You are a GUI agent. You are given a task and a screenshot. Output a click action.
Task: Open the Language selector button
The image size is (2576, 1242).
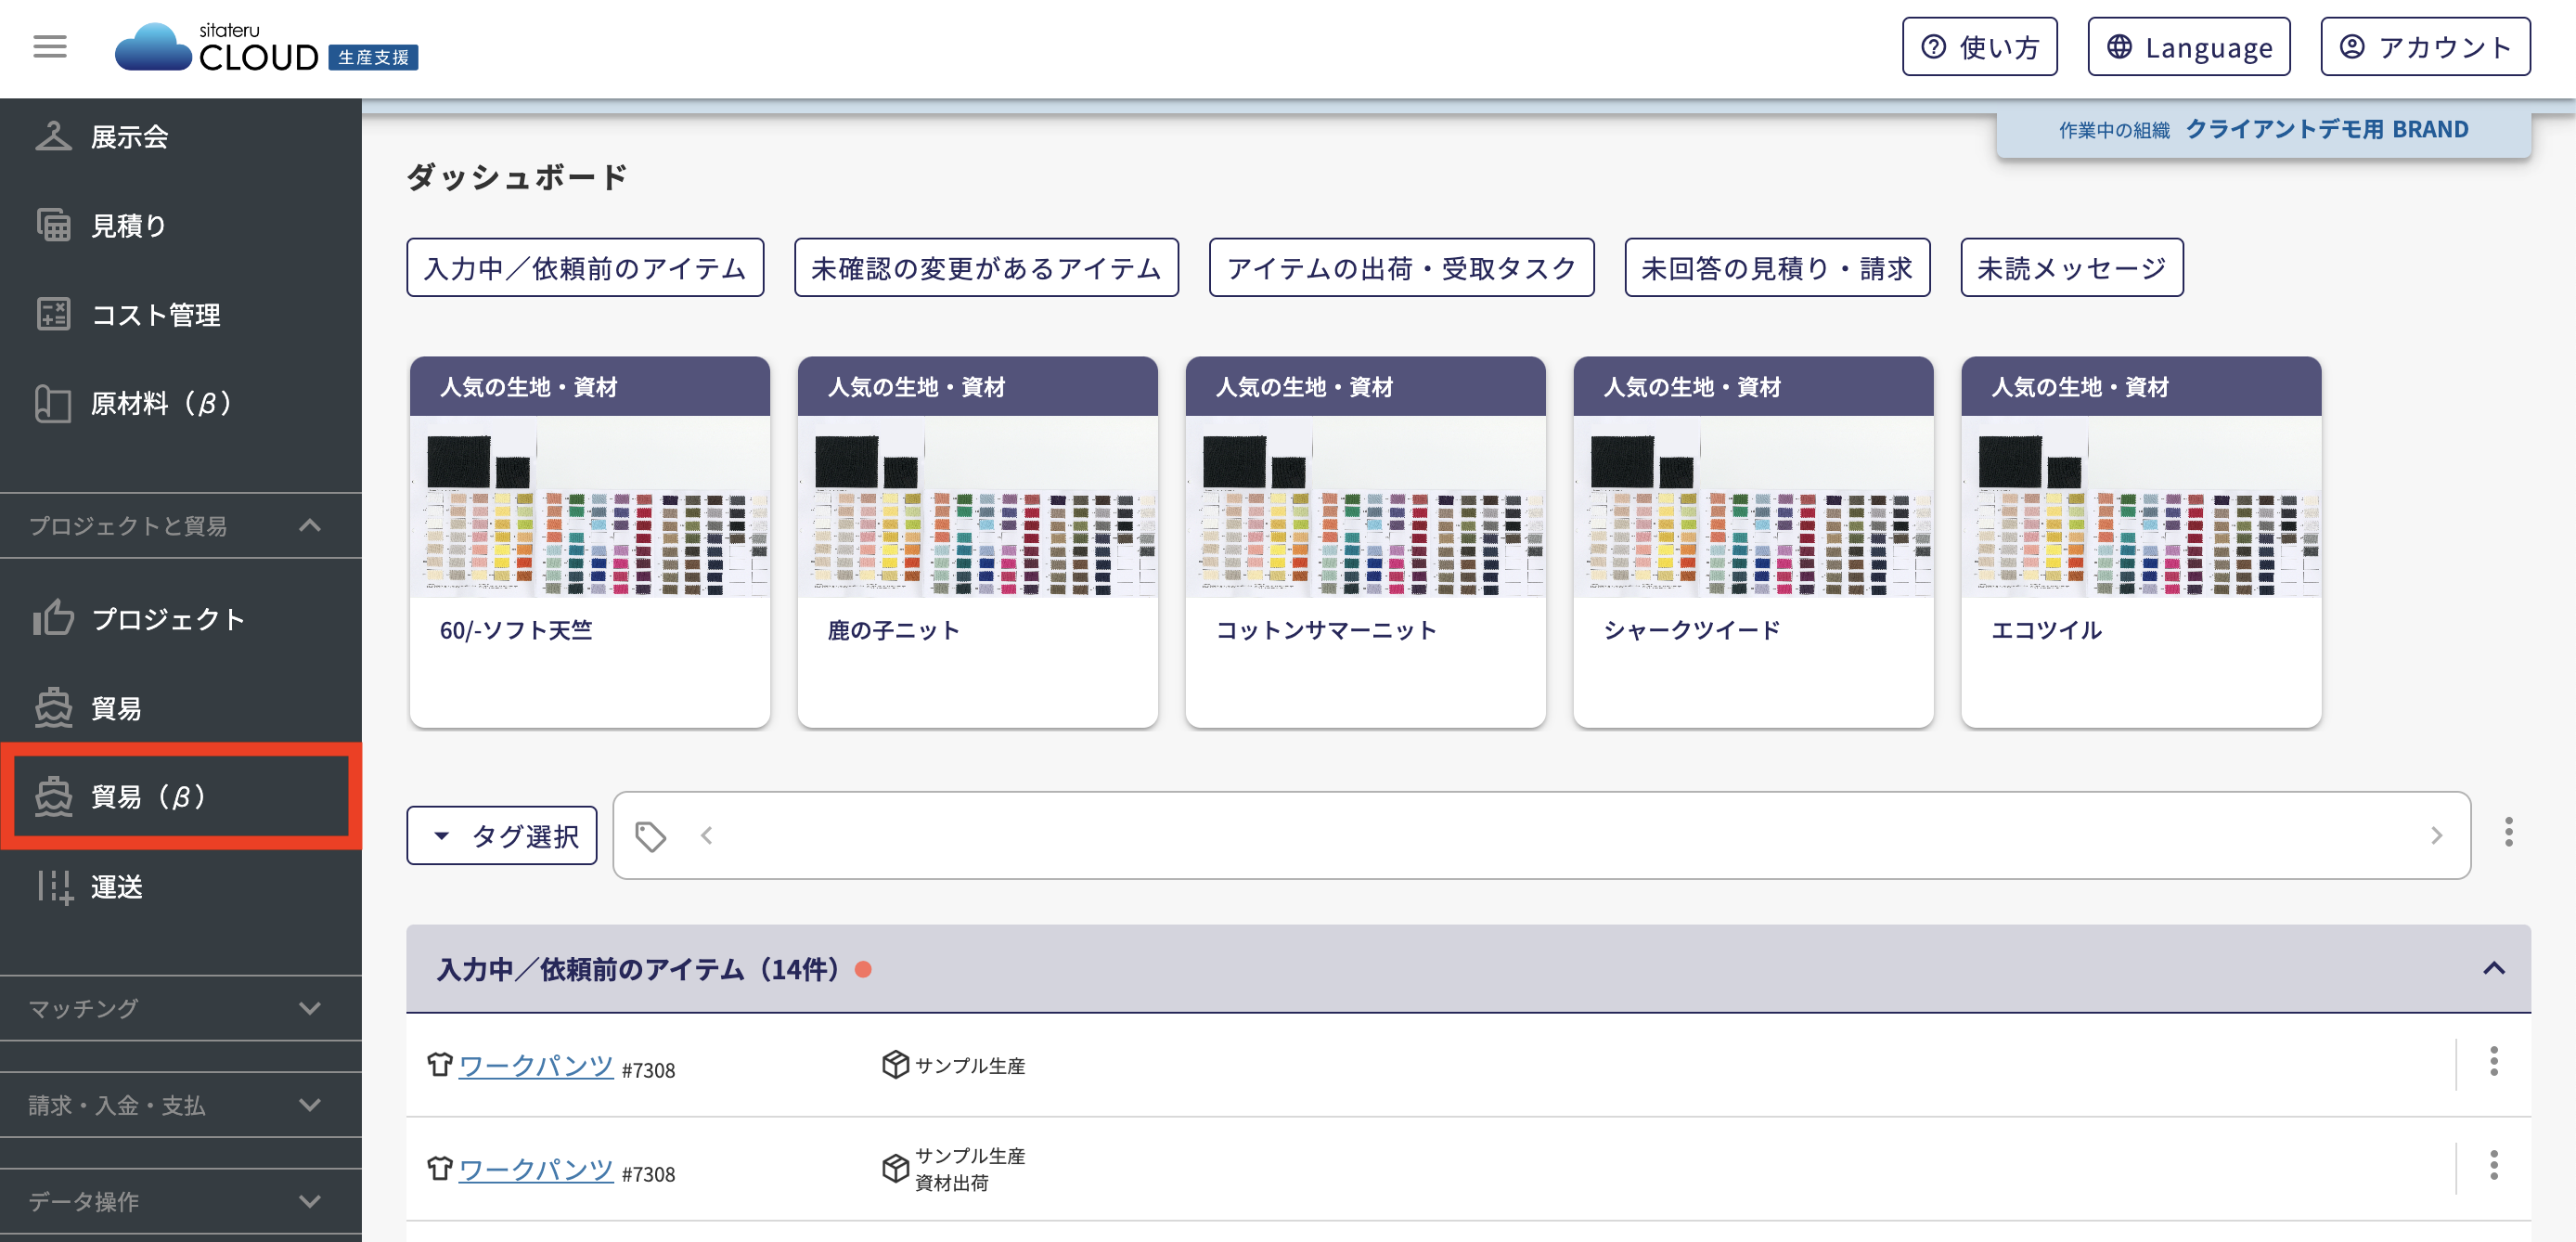(x=2188, y=47)
